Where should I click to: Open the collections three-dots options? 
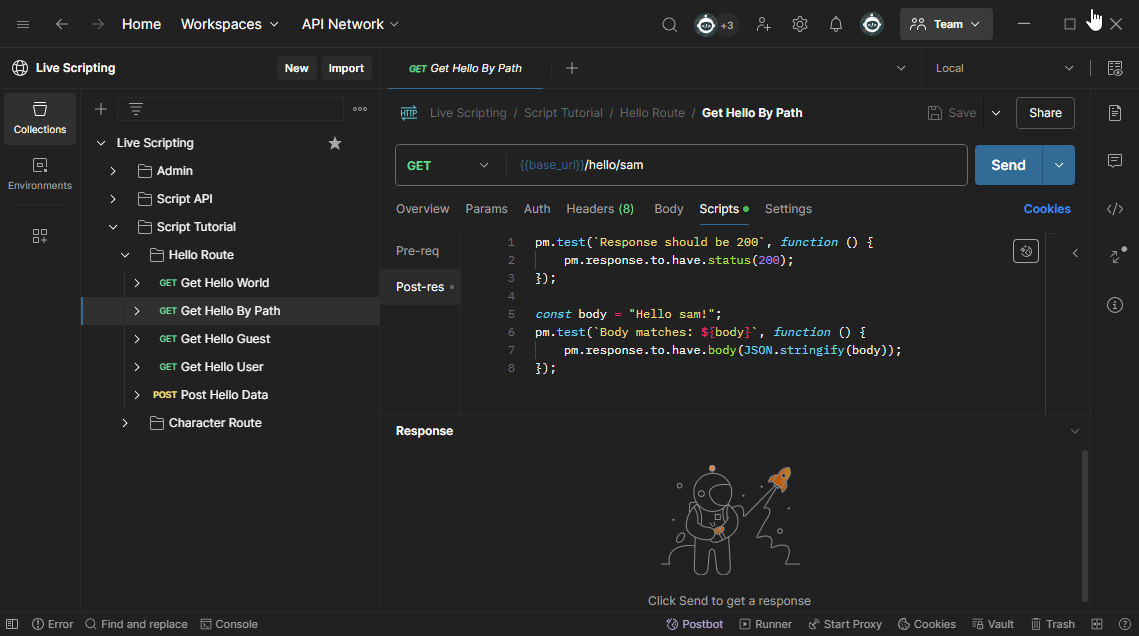point(360,109)
